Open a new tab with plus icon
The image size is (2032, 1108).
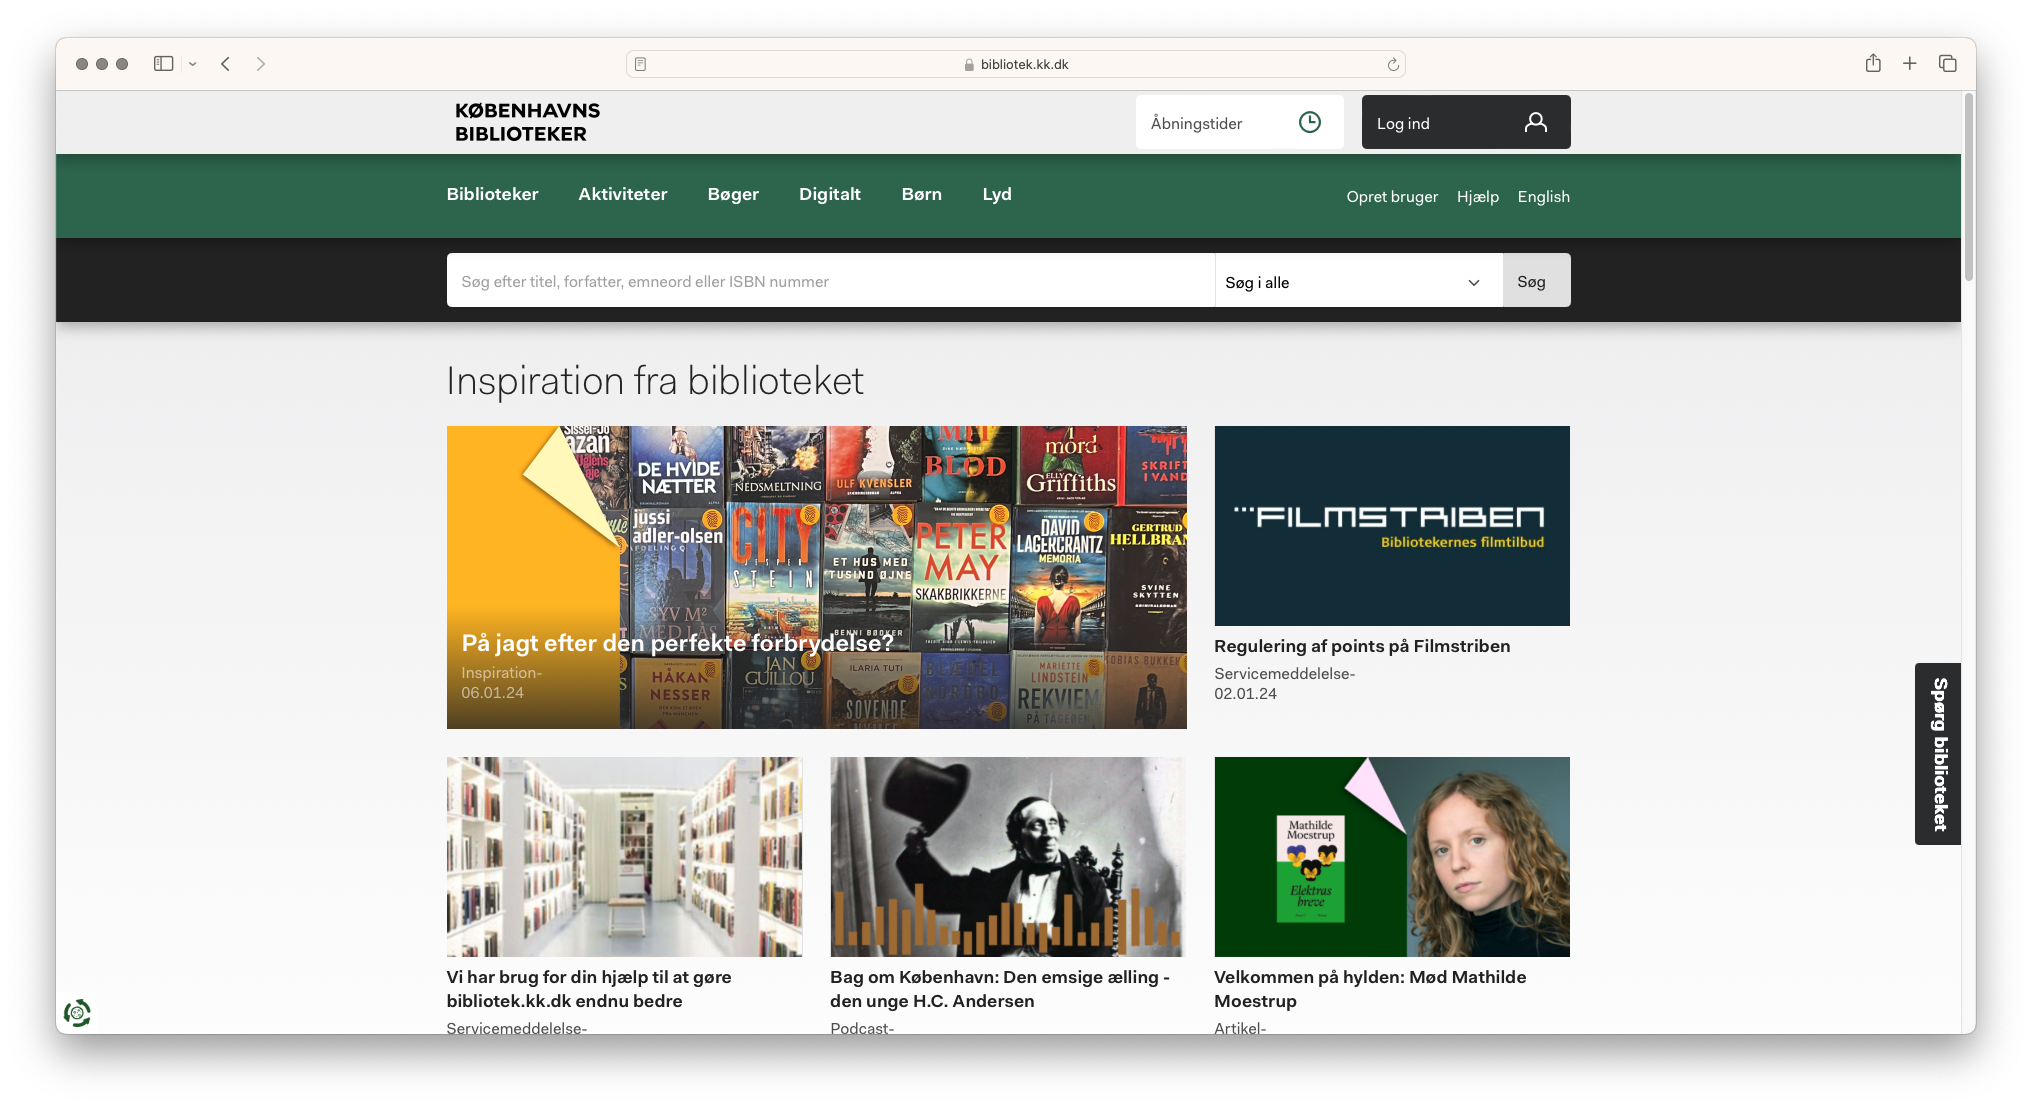(x=1909, y=64)
